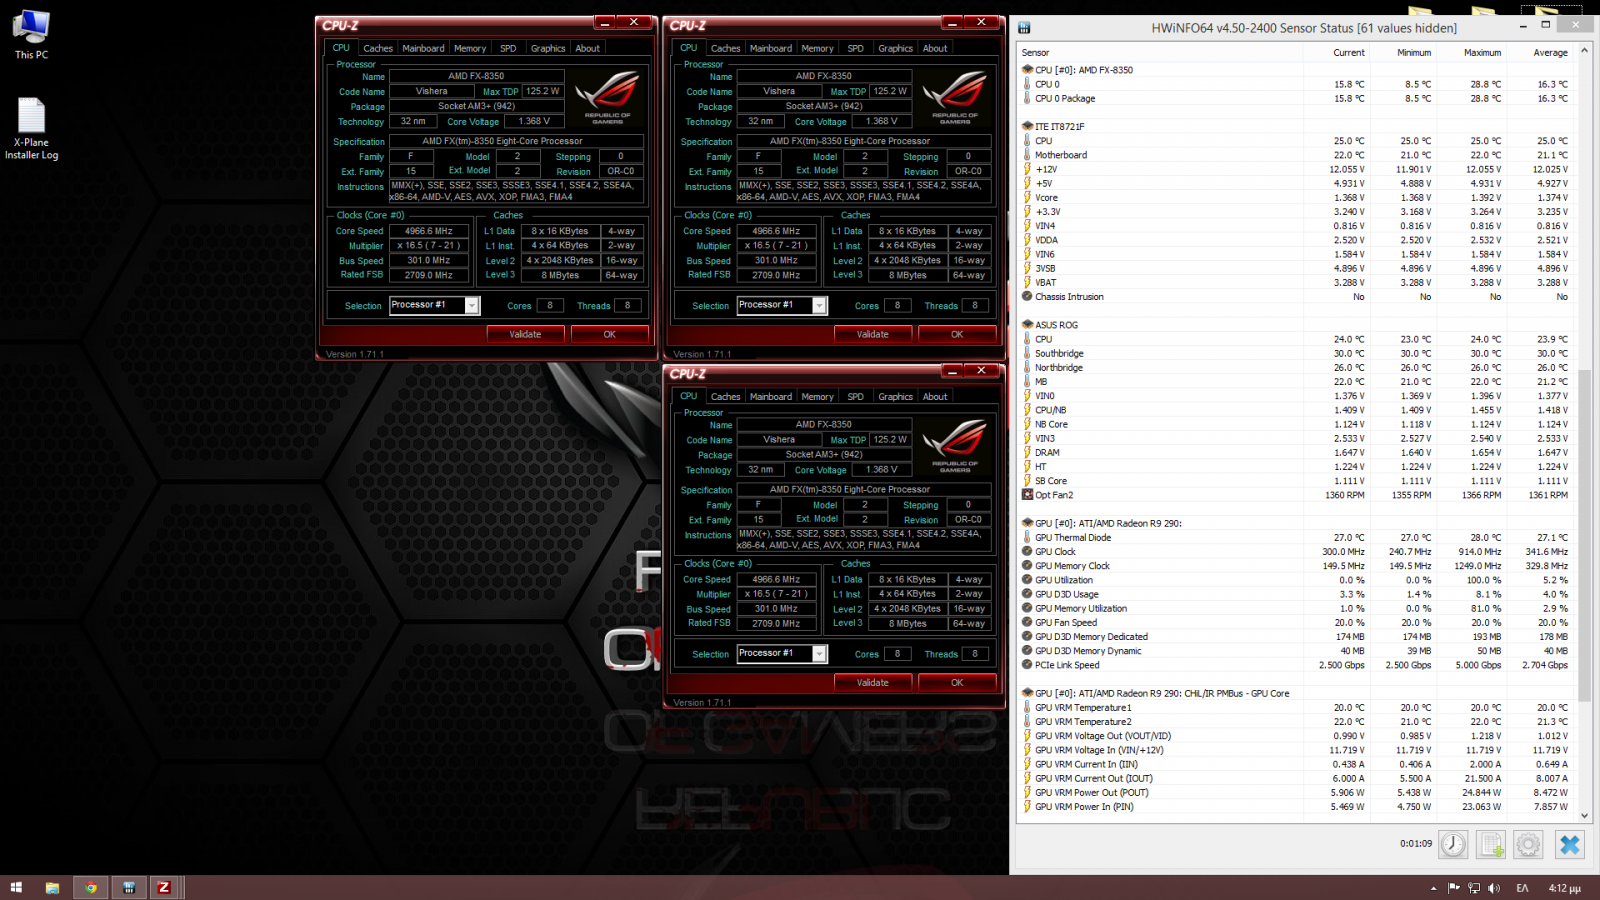This screenshot has width=1600, height=900.
Task: Click the ITE IT8721F sensor group icon
Action: pos(1027,127)
